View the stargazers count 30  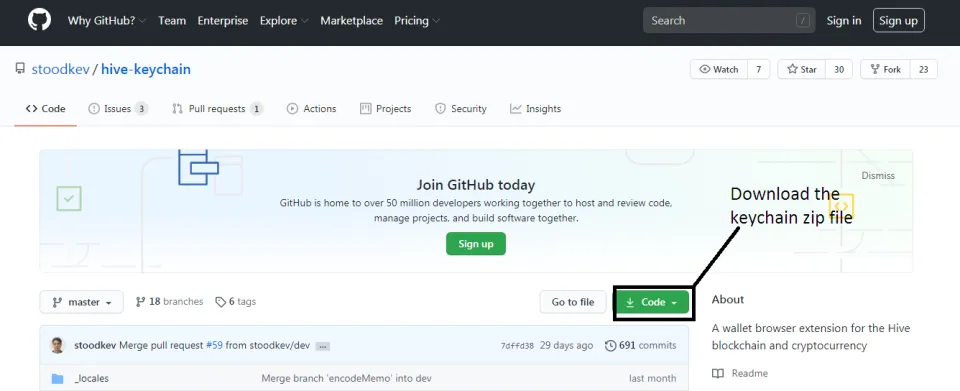tap(839, 69)
